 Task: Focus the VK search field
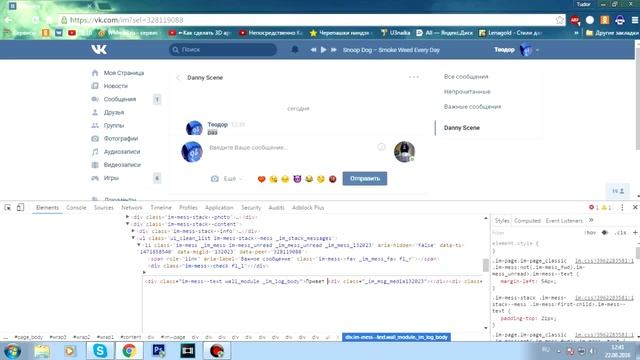pos(223,49)
